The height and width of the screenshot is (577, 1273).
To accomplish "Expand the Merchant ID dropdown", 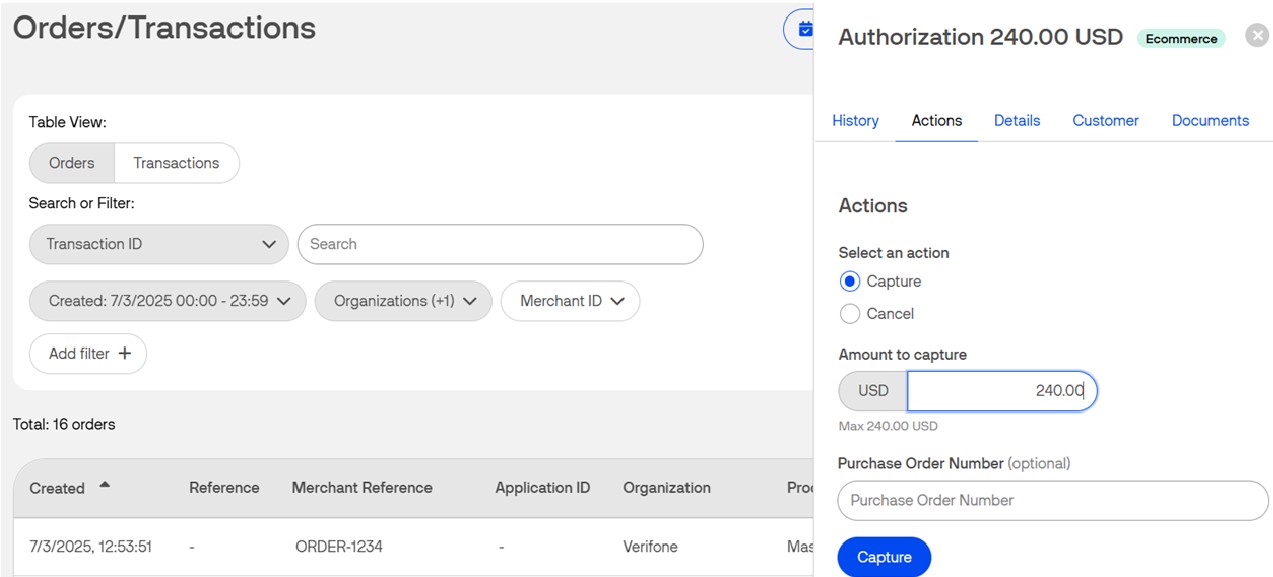I will (x=570, y=301).
